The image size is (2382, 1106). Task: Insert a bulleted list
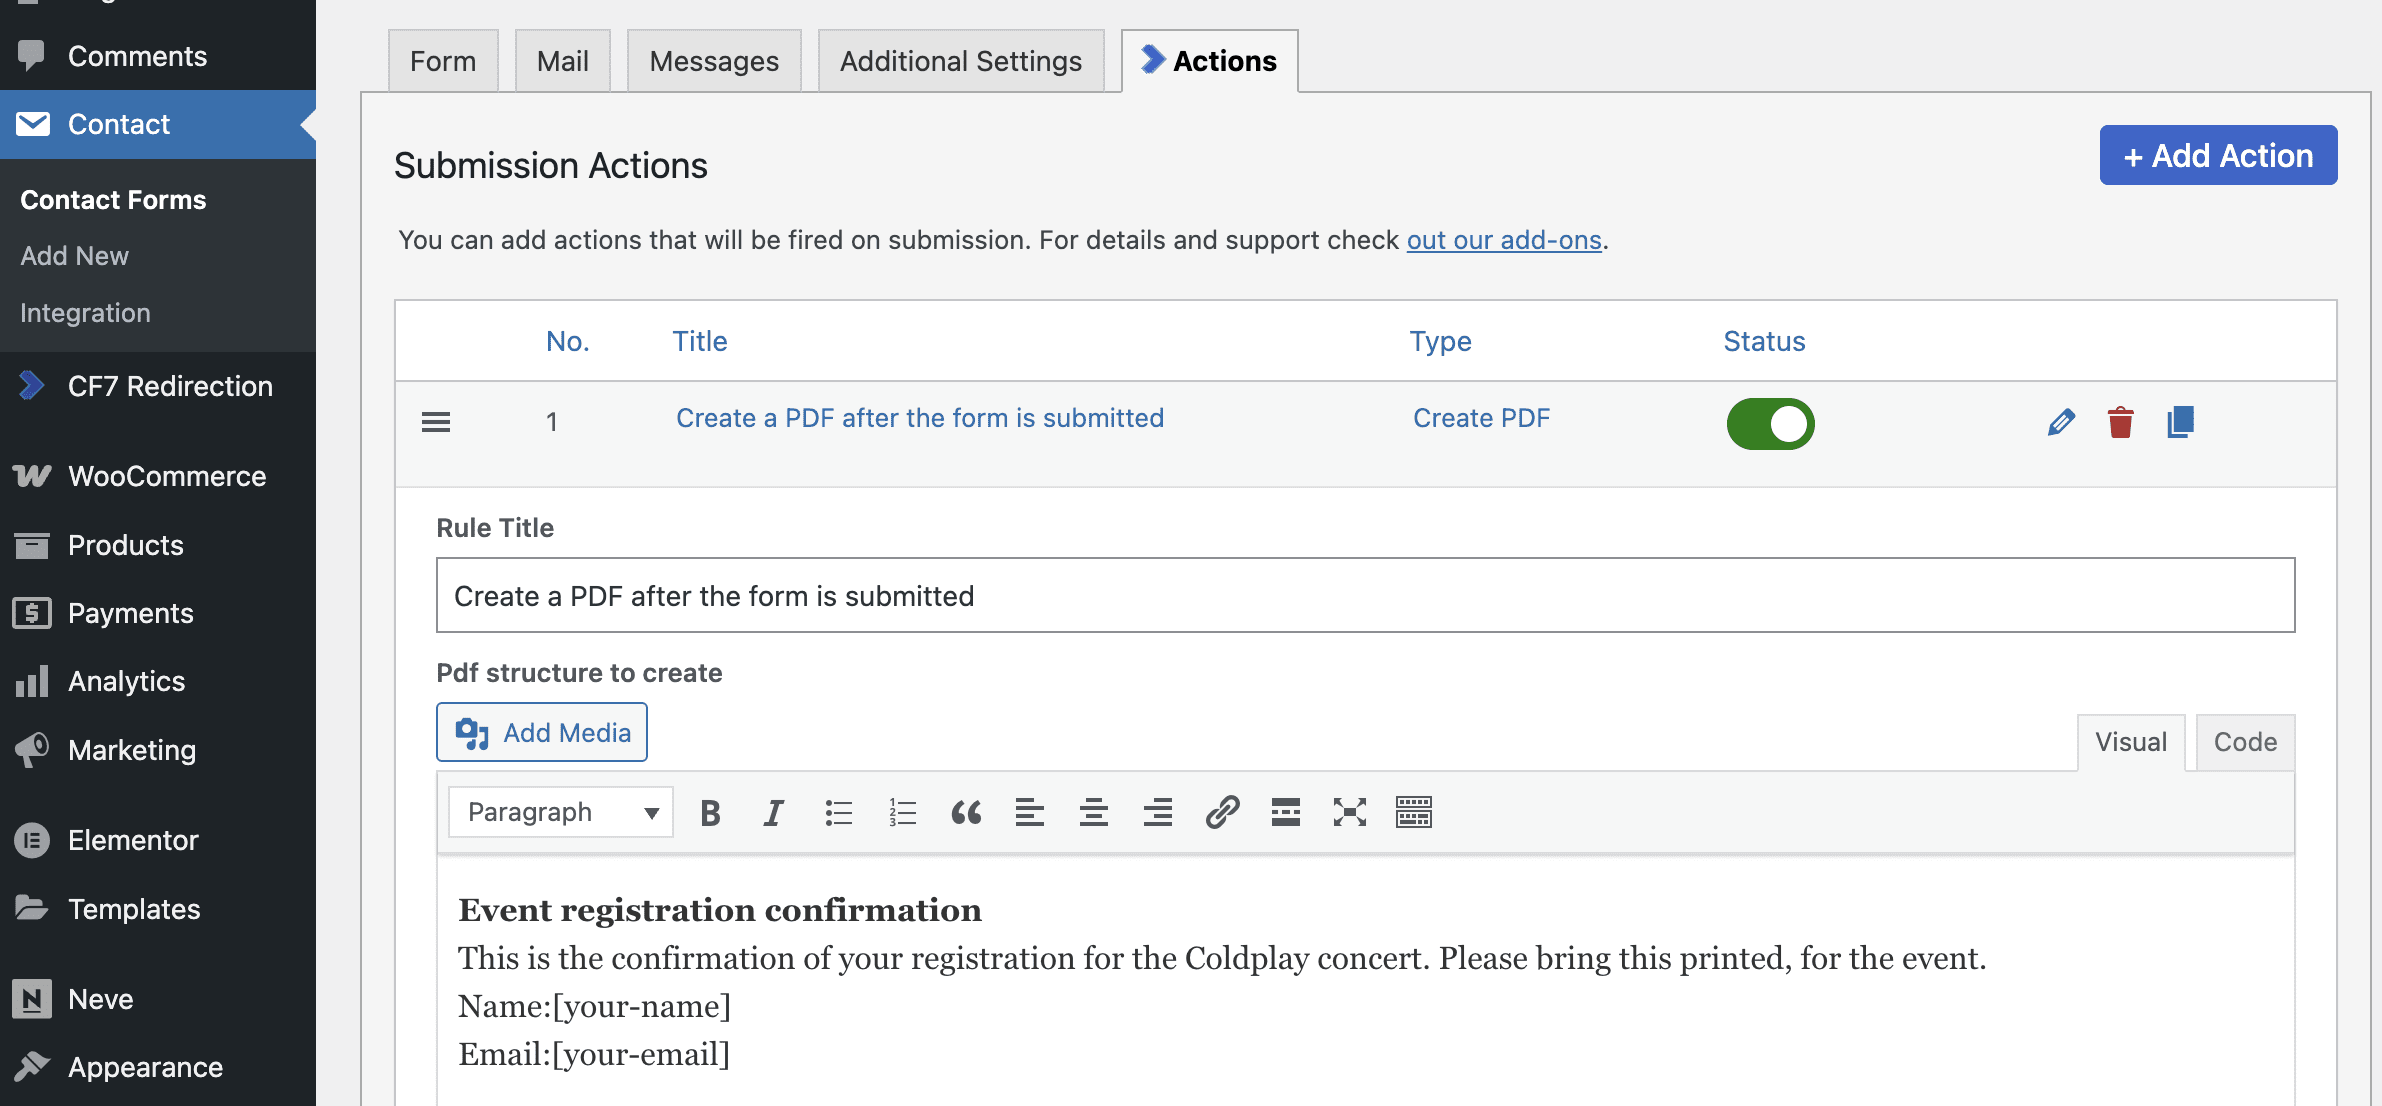pos(838,813)
